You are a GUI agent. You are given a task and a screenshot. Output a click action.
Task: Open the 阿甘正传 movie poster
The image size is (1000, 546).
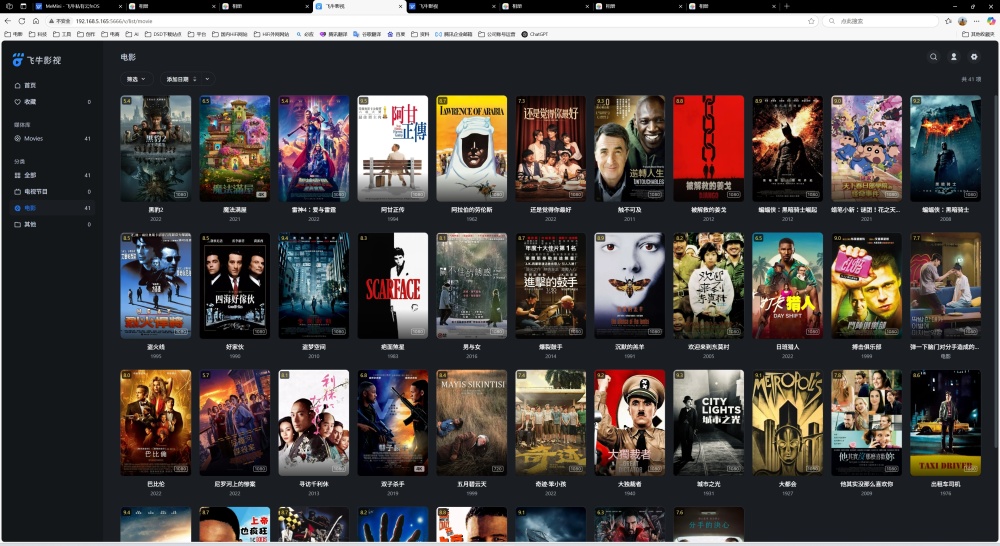[393, 148]
